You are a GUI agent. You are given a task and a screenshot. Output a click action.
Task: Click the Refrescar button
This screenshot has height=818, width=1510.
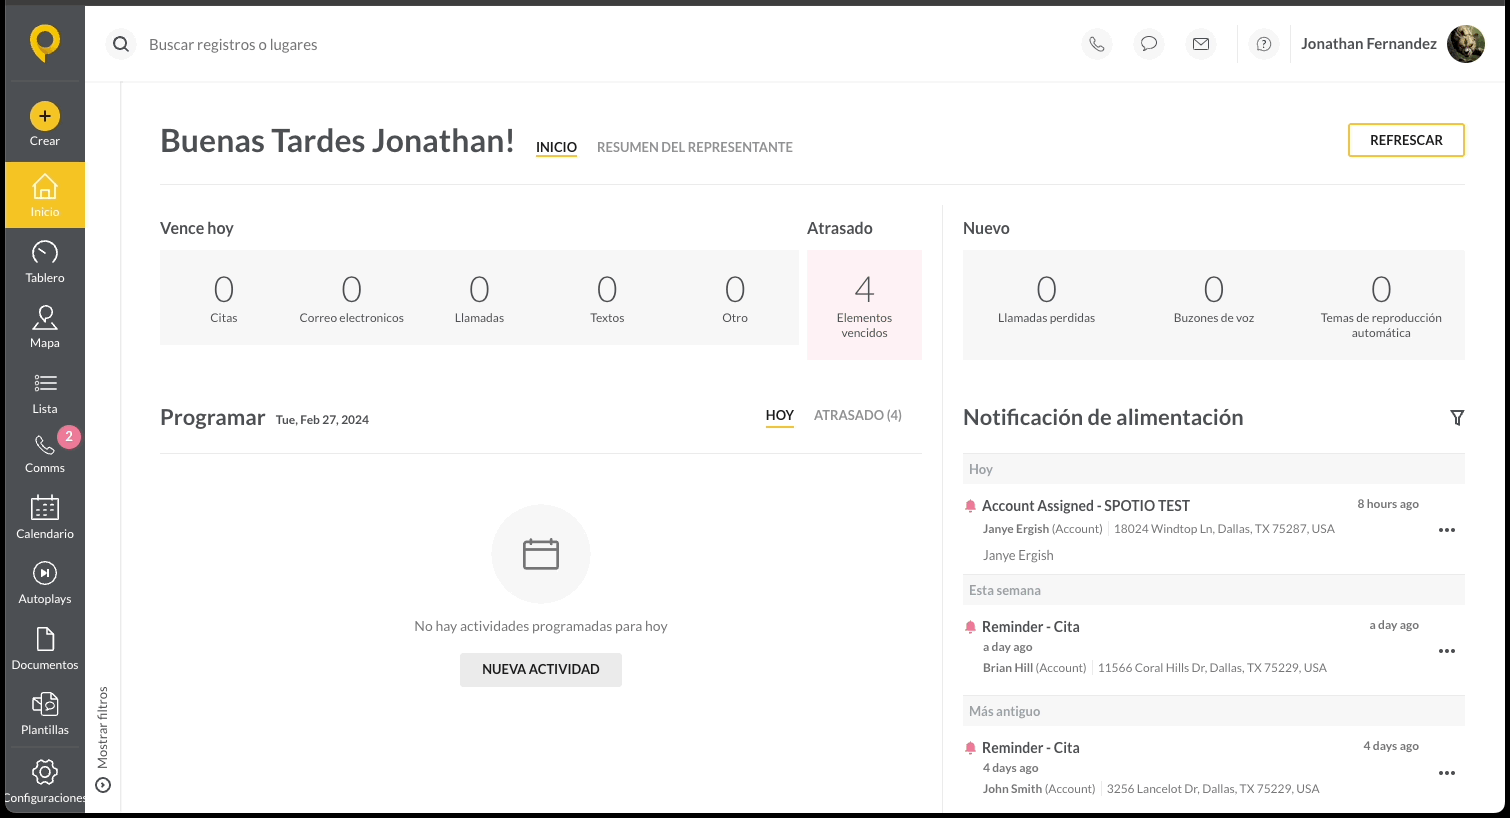1406,140
